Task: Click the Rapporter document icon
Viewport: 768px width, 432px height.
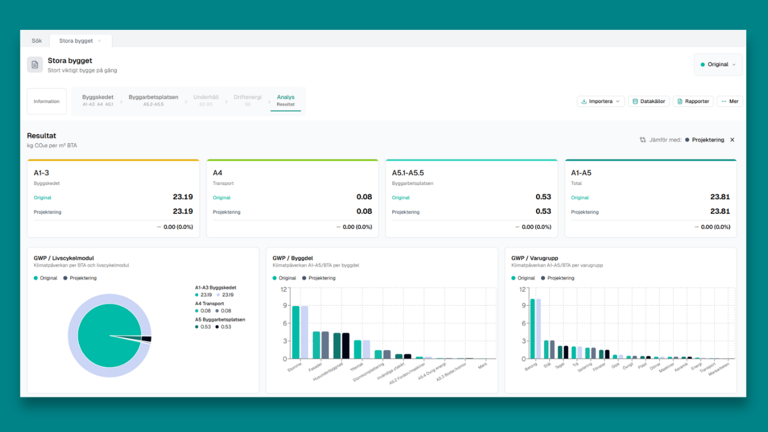Action: coord(680,101)
